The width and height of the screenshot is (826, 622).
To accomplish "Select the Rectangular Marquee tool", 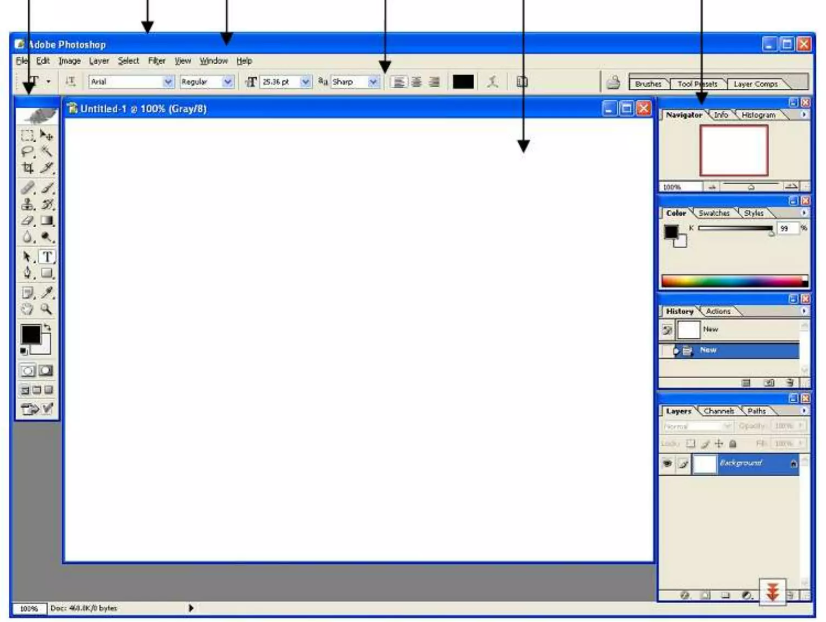I will [x=28, y=135].
